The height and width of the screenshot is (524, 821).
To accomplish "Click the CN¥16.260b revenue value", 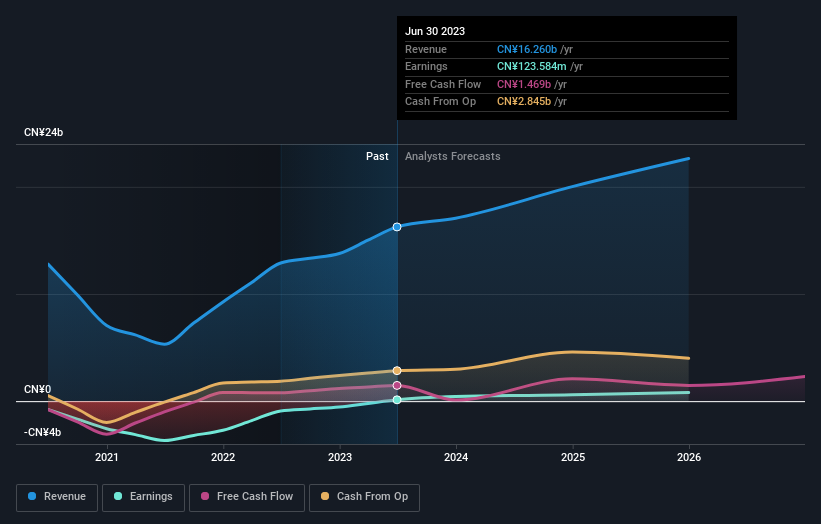I will [x=527, y=49].
